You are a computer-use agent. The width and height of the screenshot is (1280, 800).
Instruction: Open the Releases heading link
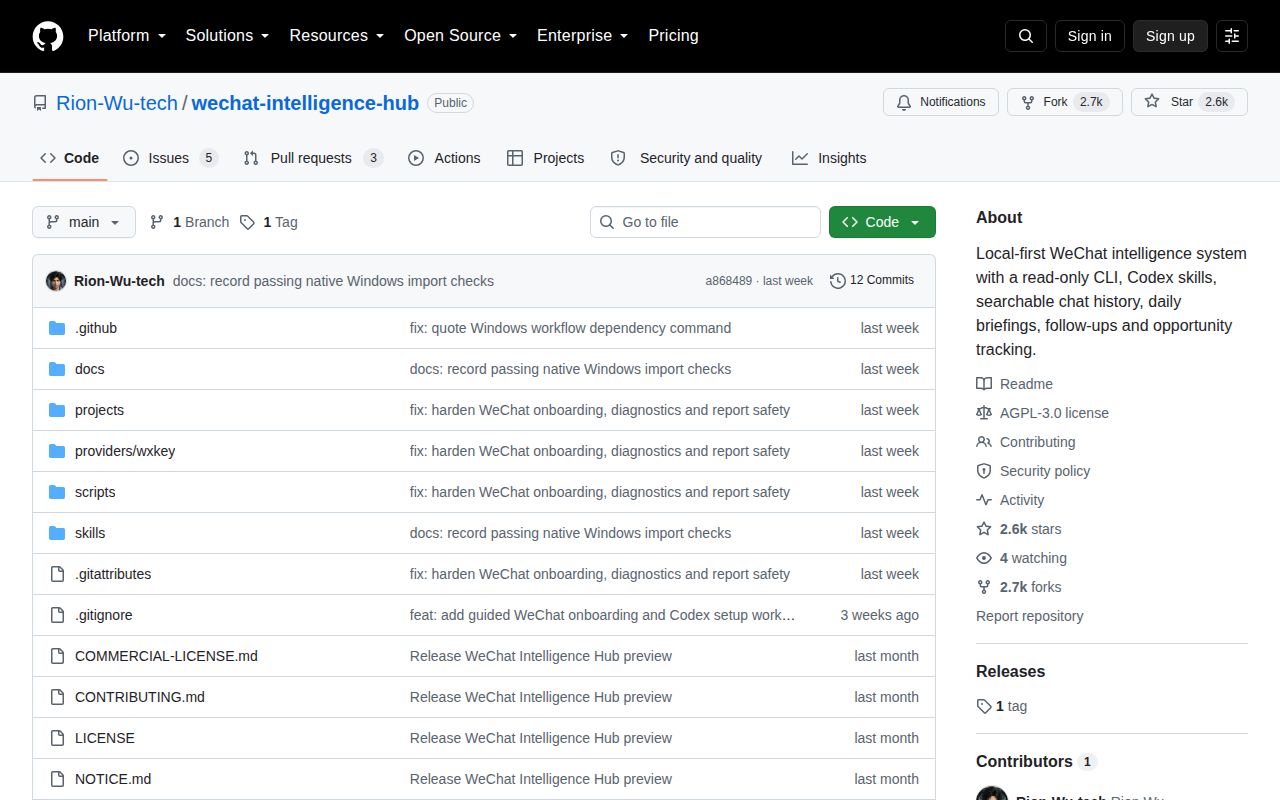[x=1010, y=672]
